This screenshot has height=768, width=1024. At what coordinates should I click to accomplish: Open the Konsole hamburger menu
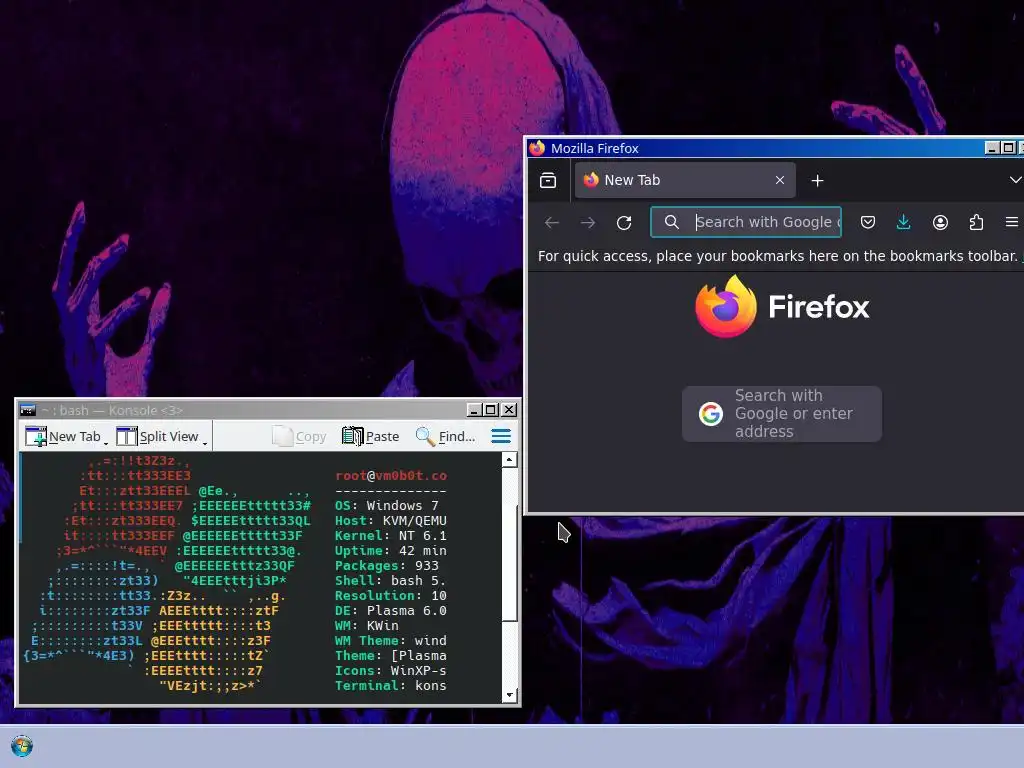tap(501, 436)
